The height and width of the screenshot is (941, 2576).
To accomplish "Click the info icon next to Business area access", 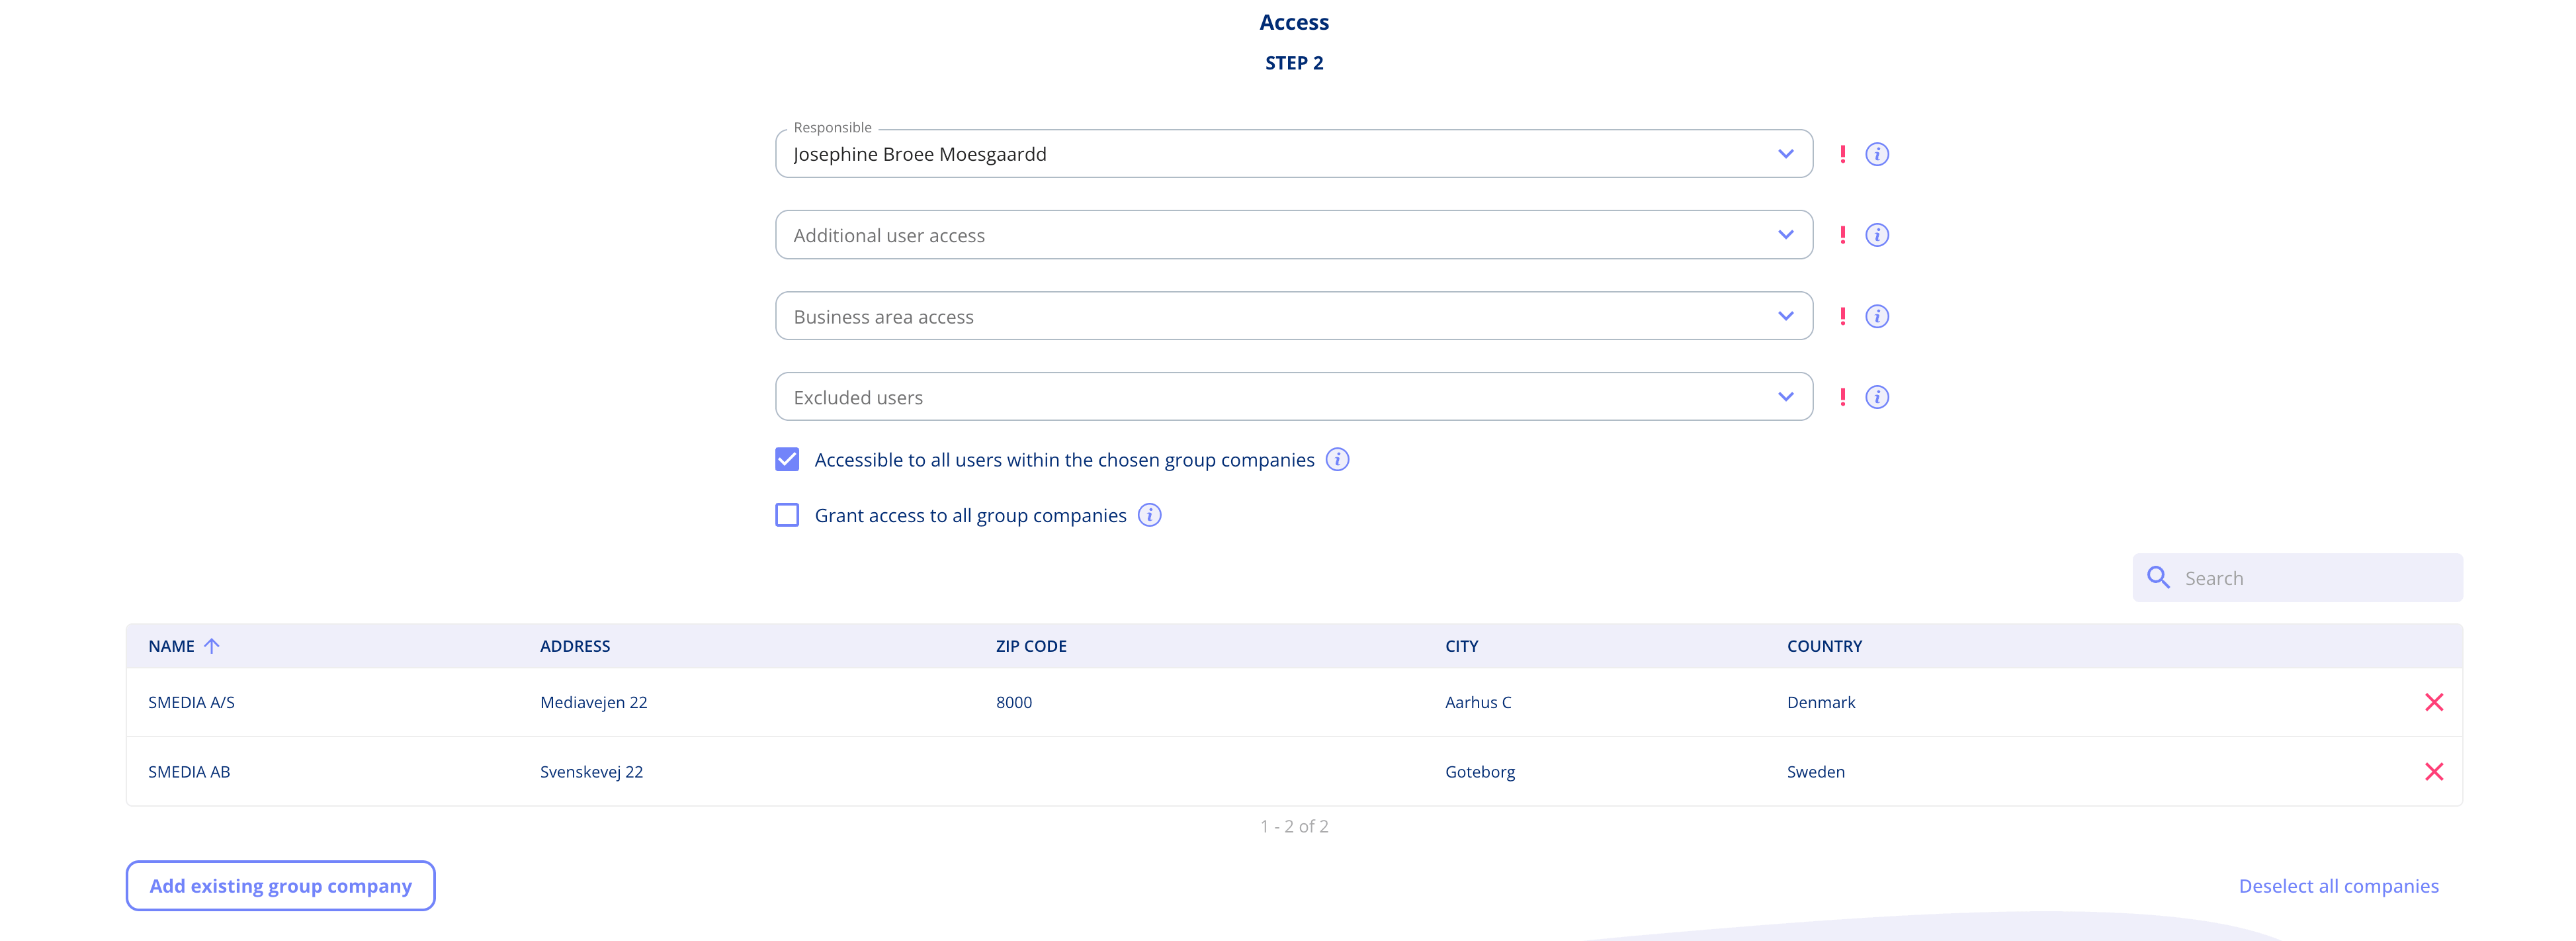I will point(1877,316).
